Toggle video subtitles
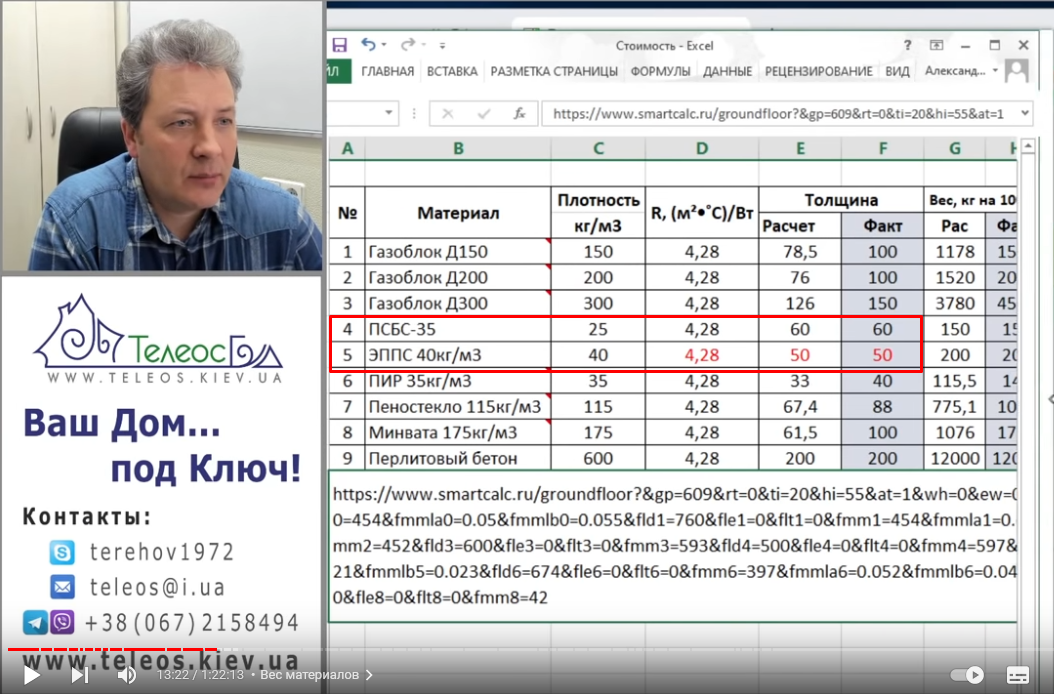This screenshot has height=694, width=1054. click(x=1018, y=674)
